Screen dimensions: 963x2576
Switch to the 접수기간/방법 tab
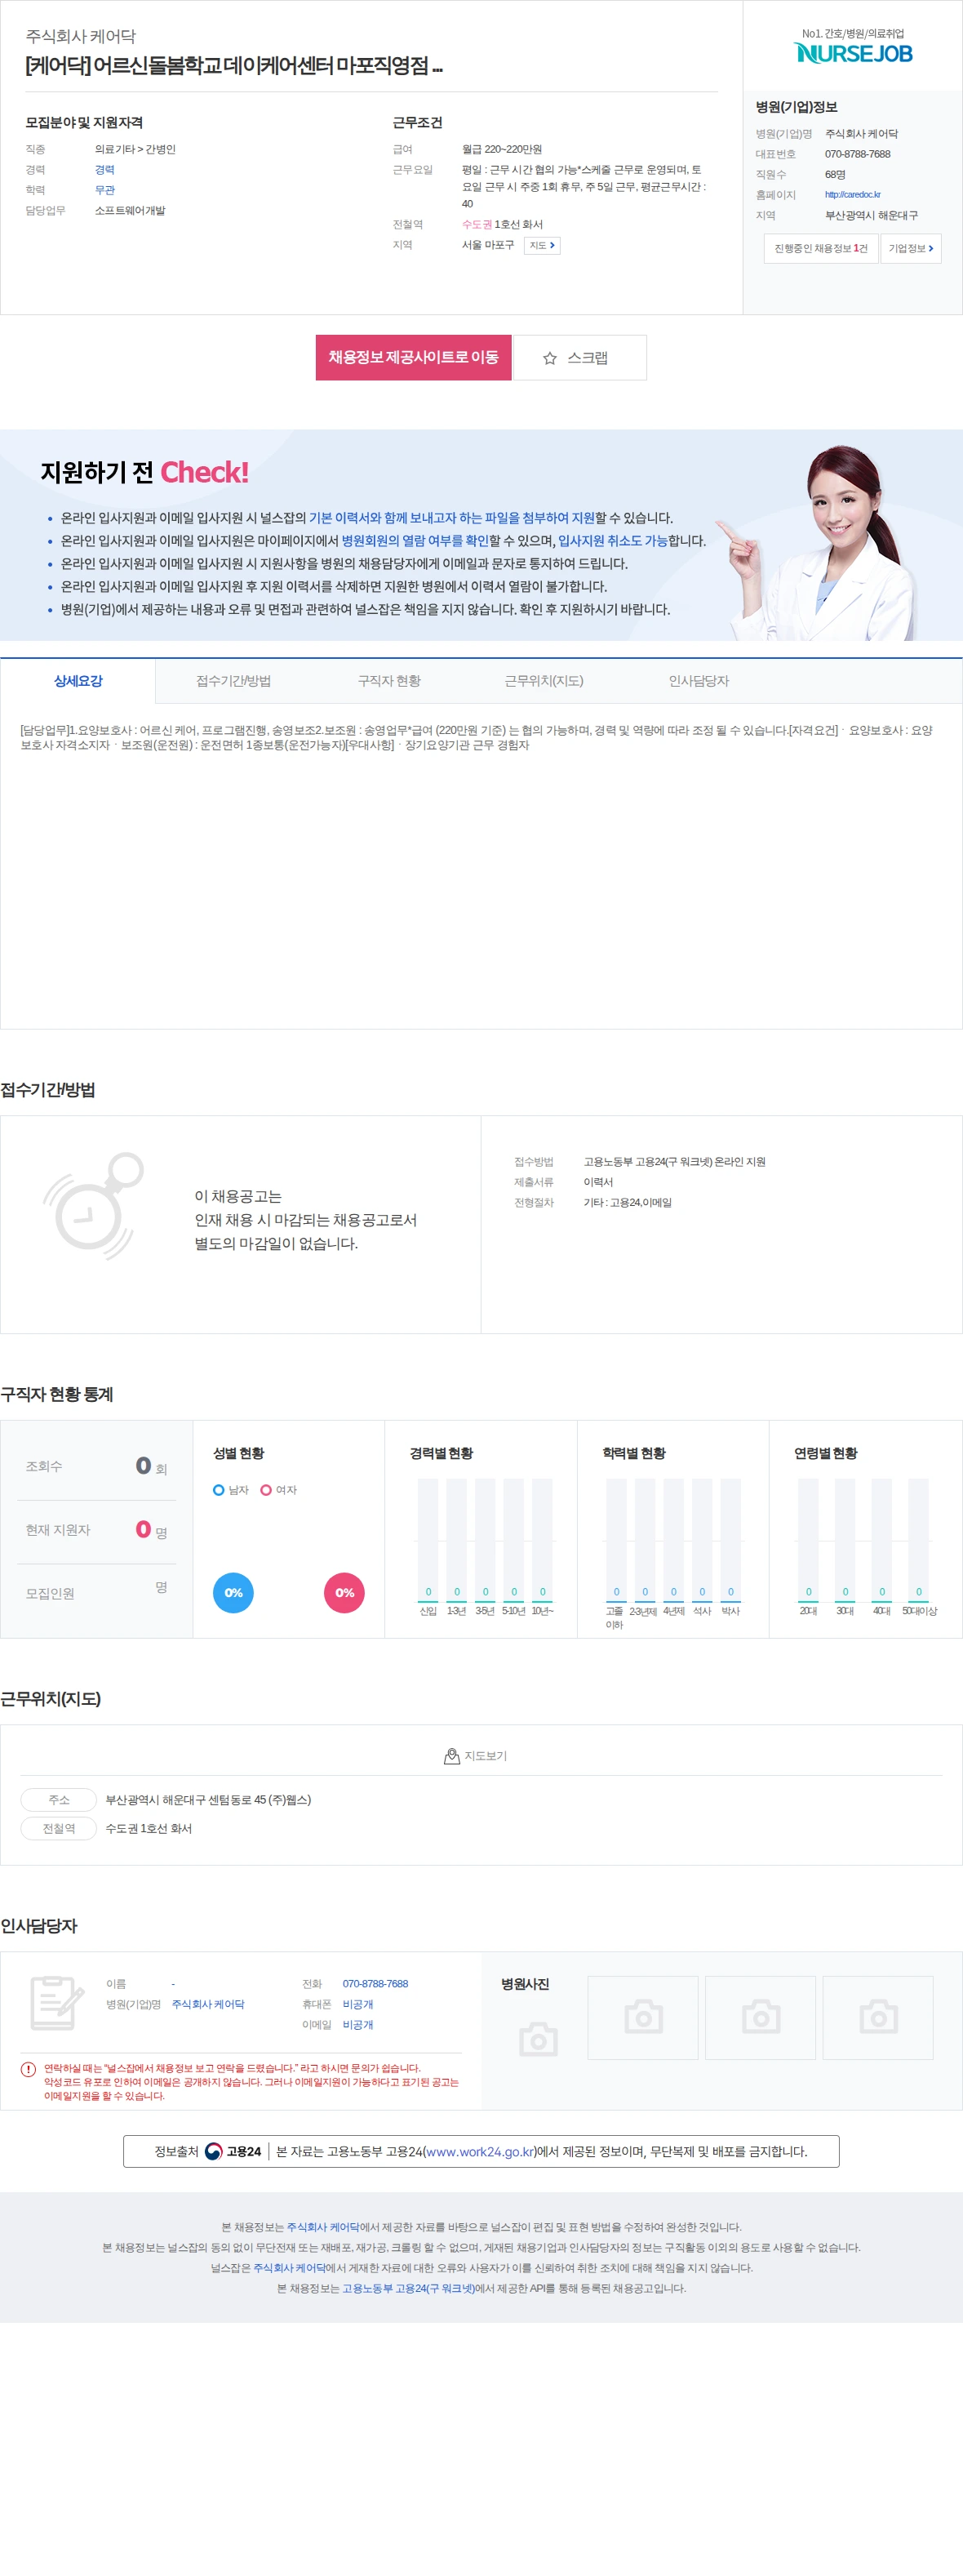[x=234, y=681]
